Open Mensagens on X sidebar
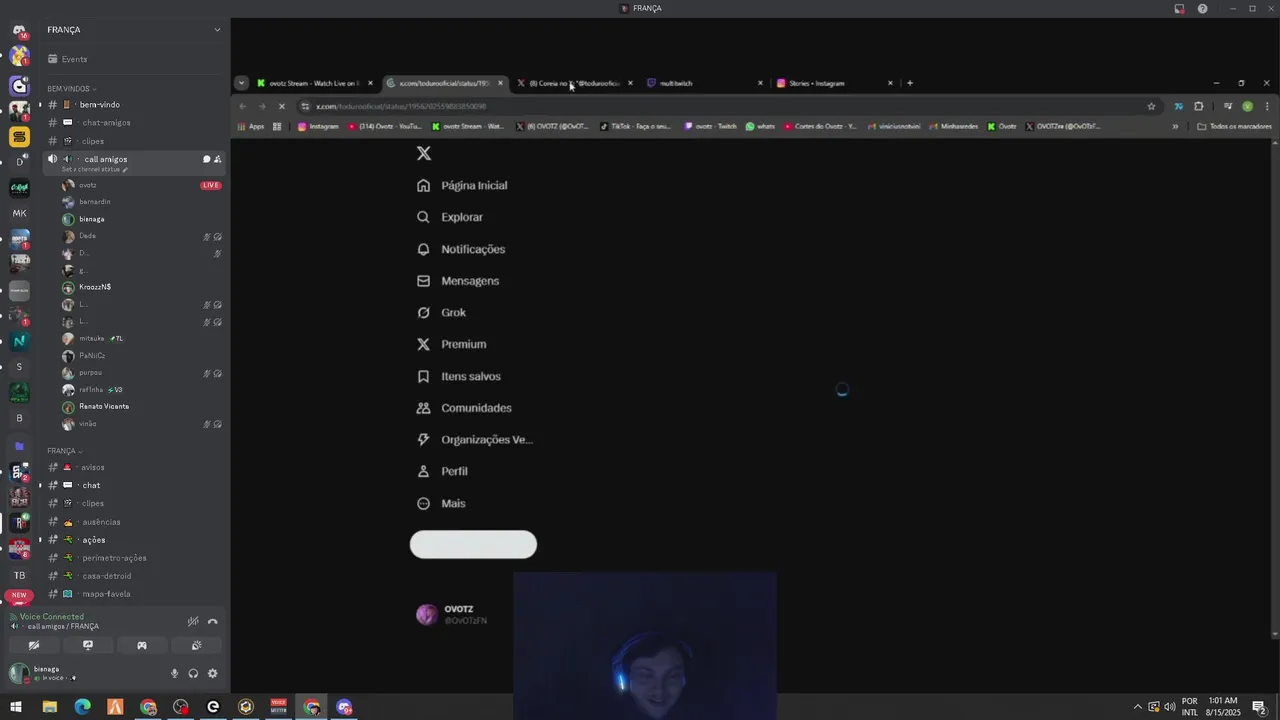 457,281
